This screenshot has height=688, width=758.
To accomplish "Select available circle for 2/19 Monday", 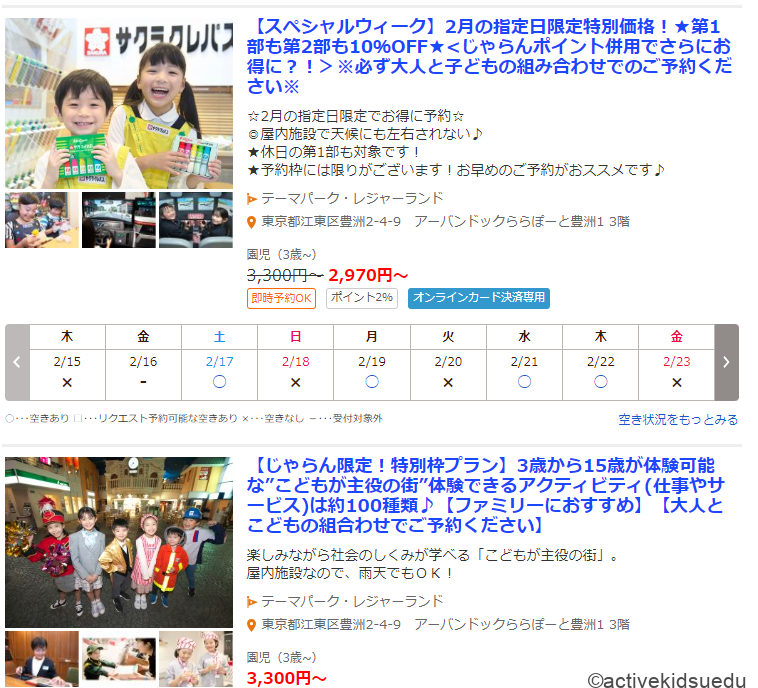I will pos(372,382).
